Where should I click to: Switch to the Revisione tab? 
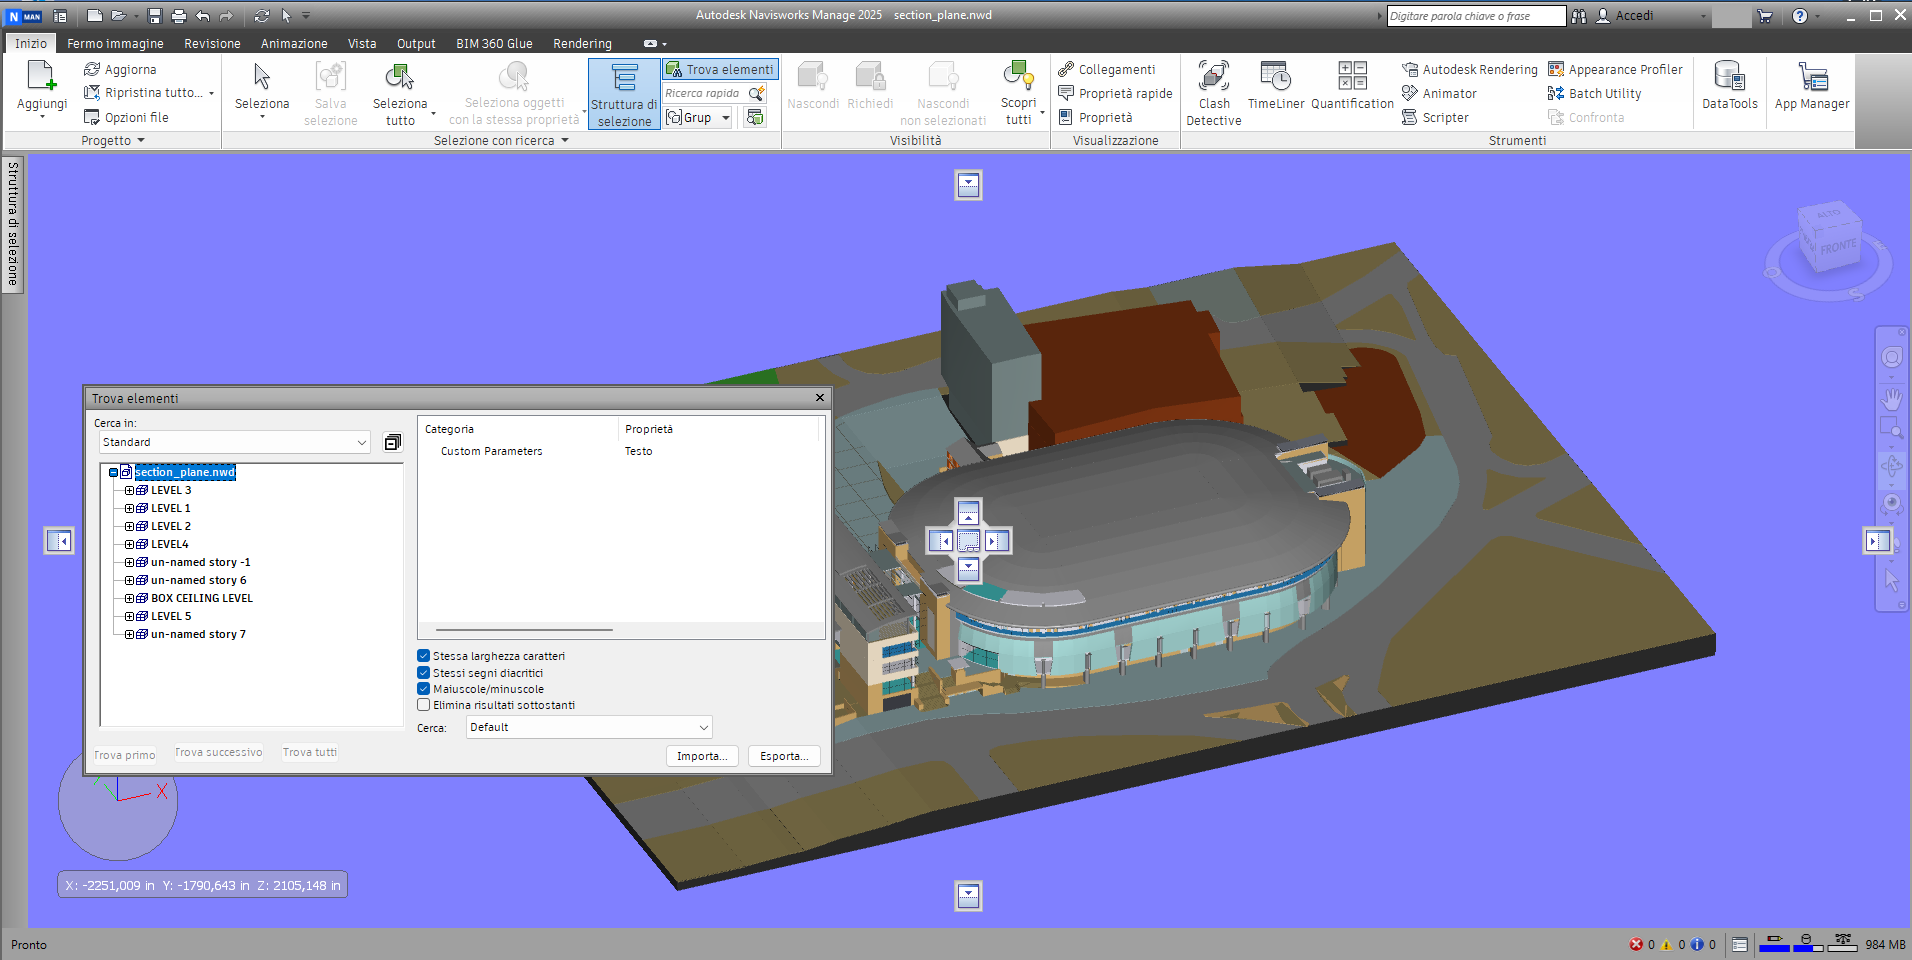[x=212, y=44]
